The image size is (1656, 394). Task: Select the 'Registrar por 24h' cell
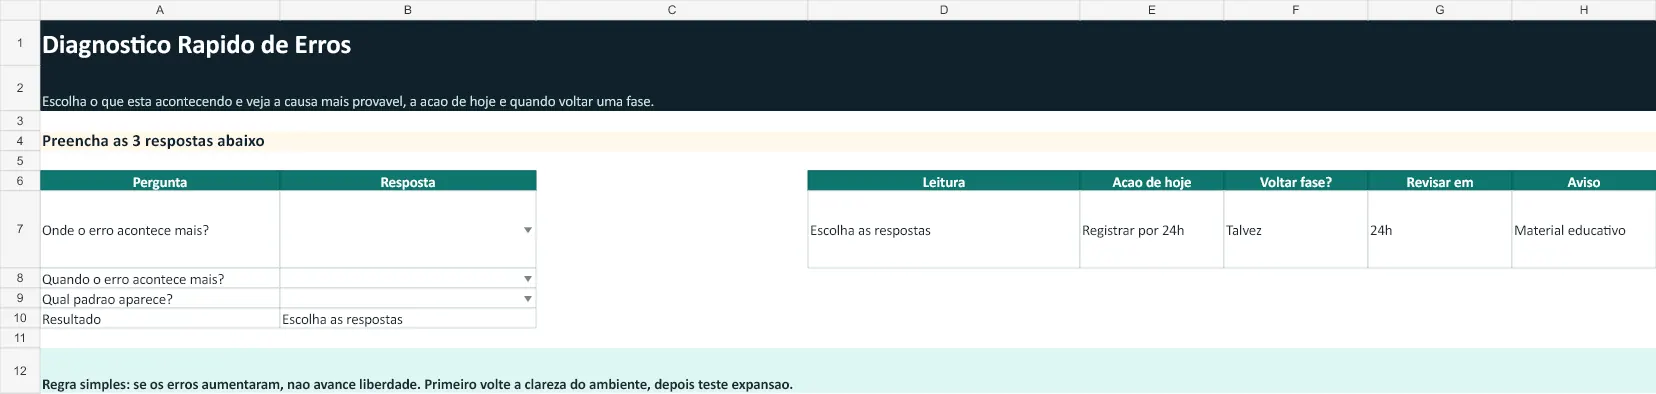pos(1152,229)
